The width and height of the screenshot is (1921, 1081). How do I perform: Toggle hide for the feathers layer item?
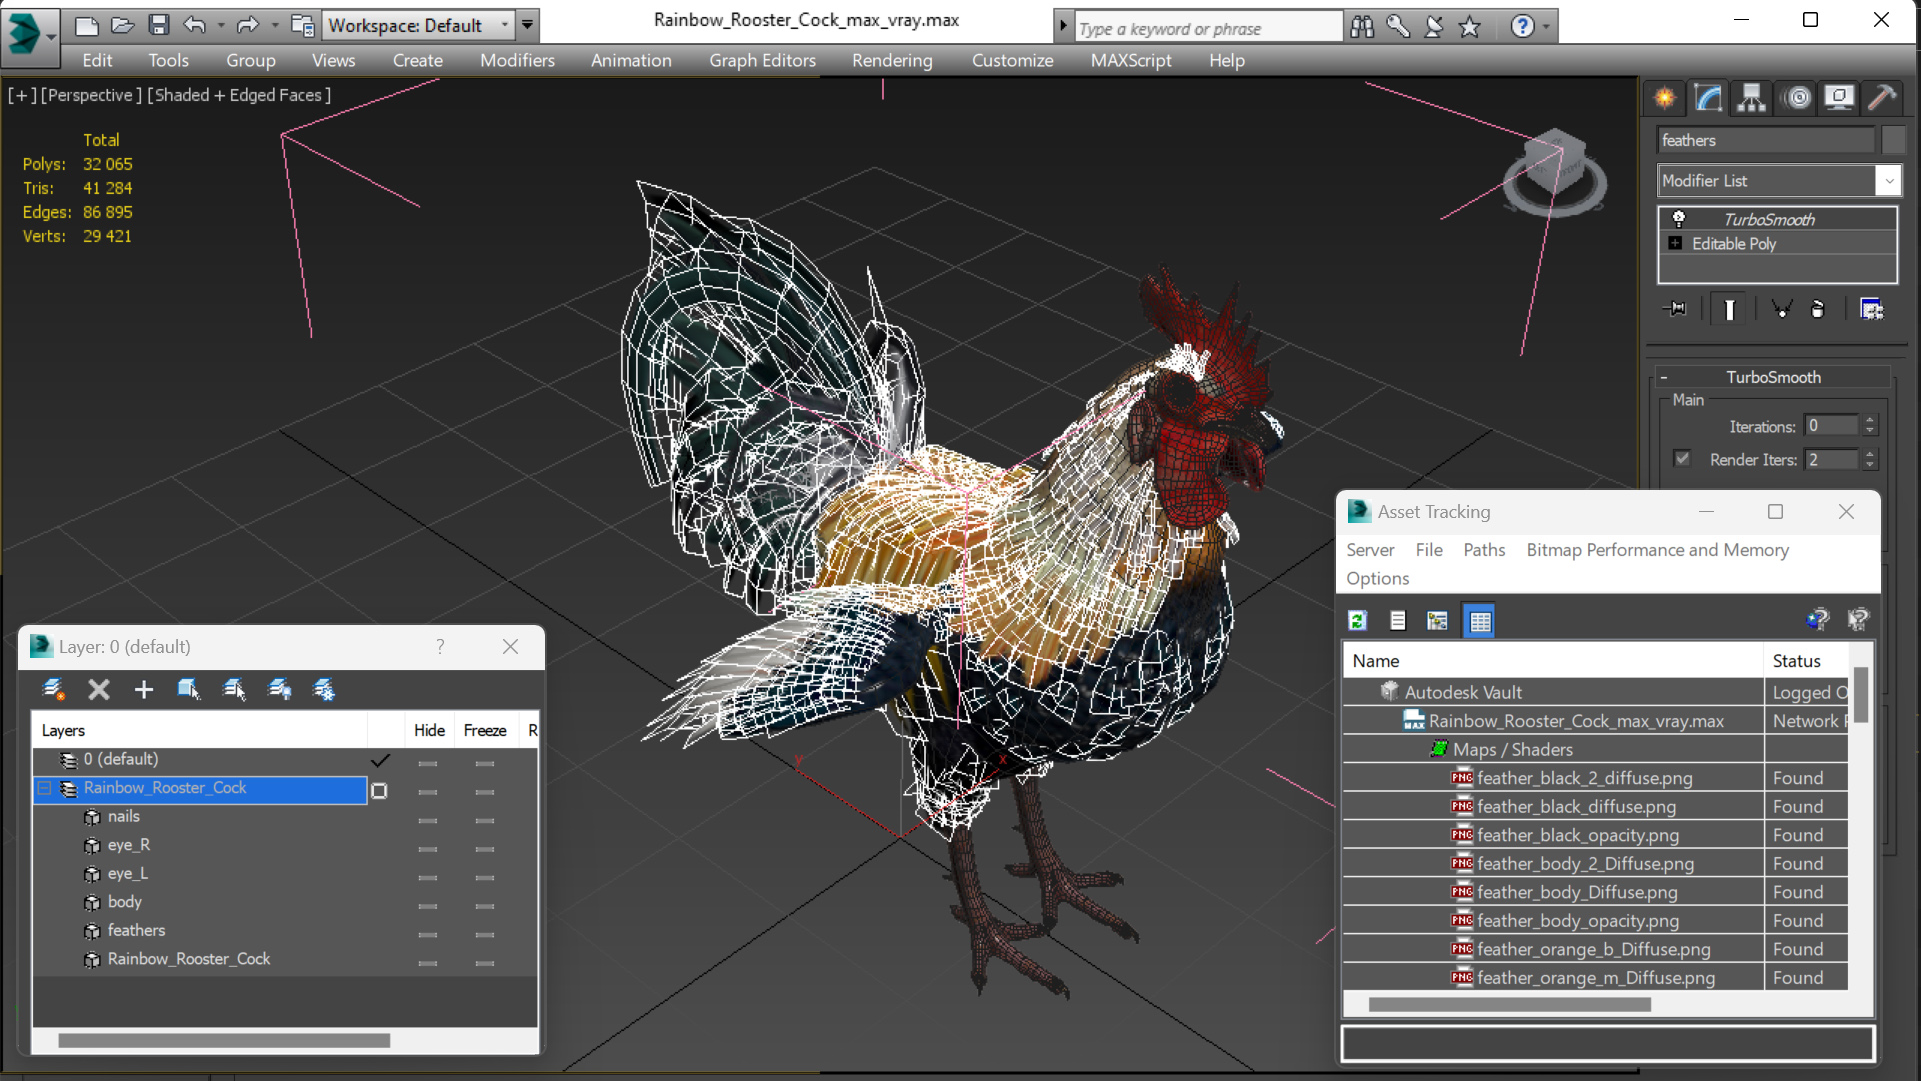click(428, 931)
